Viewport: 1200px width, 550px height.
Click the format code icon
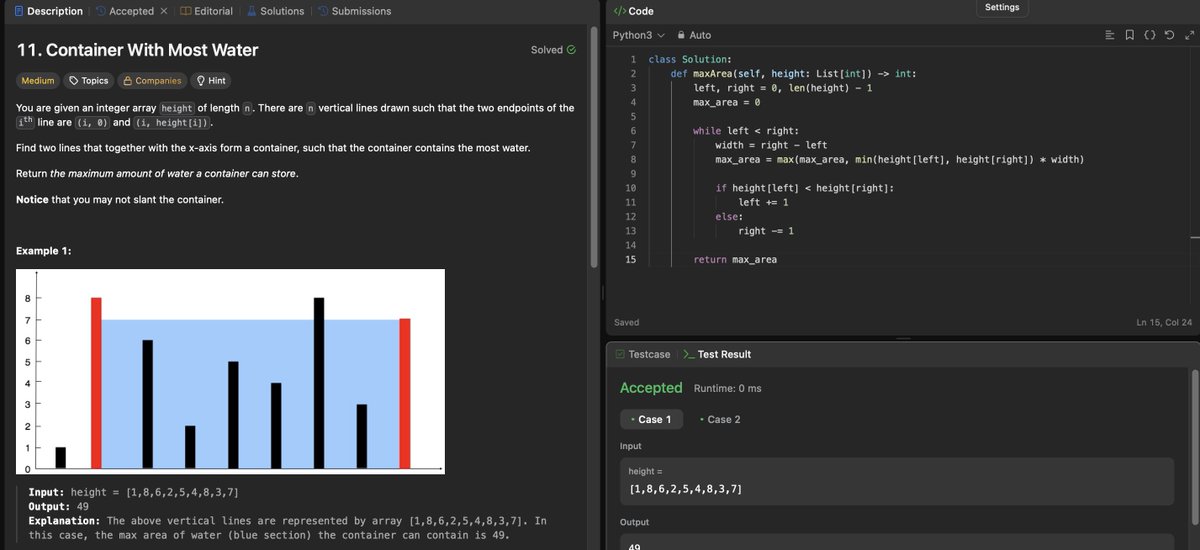click(1109, 35)
